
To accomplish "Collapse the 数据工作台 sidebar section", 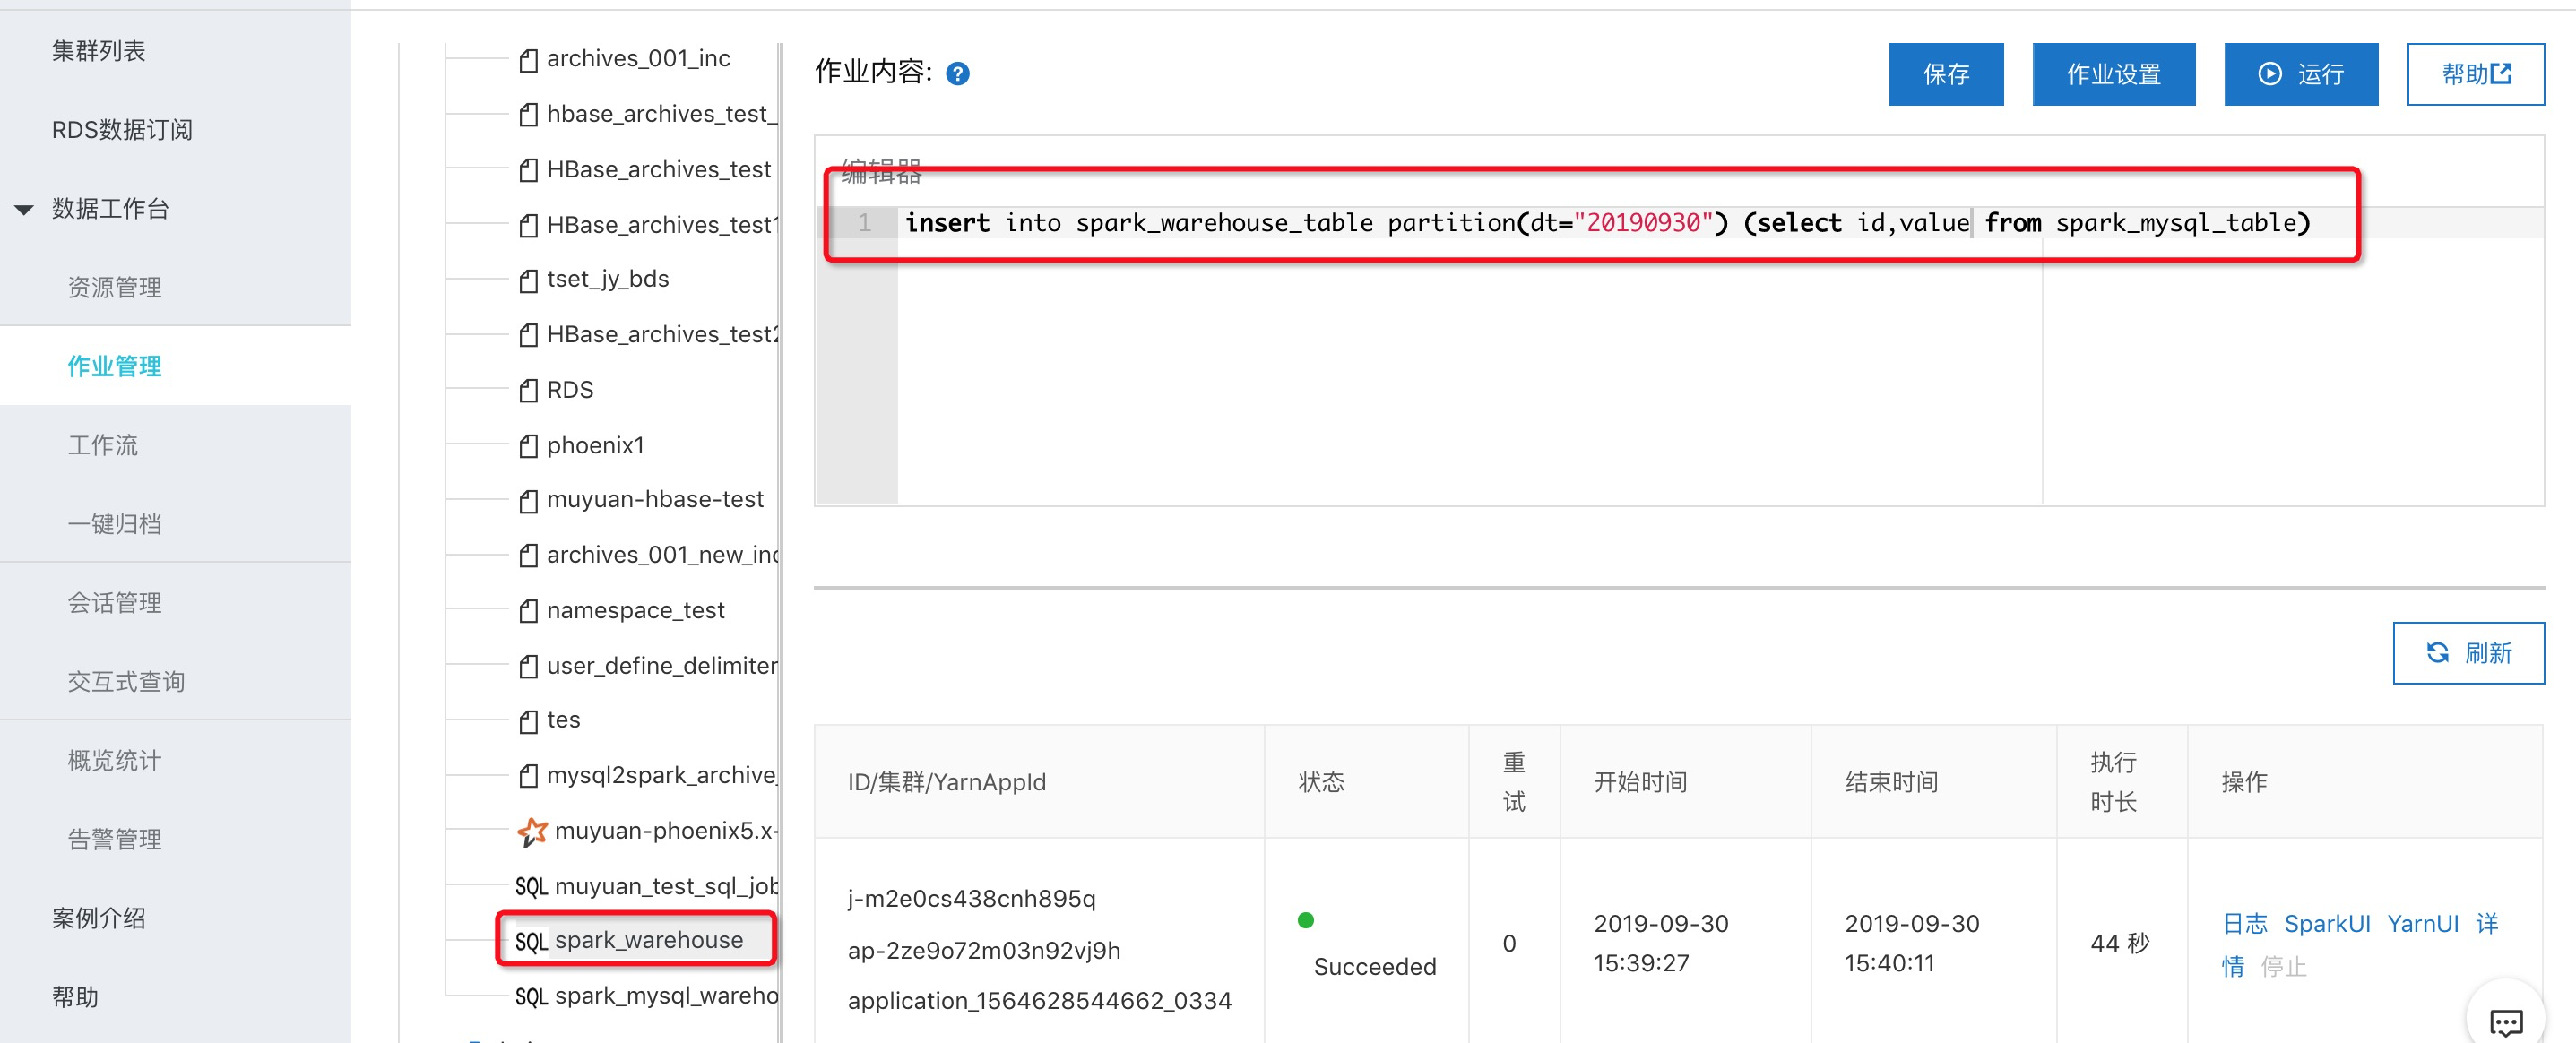I will point(24,209).
